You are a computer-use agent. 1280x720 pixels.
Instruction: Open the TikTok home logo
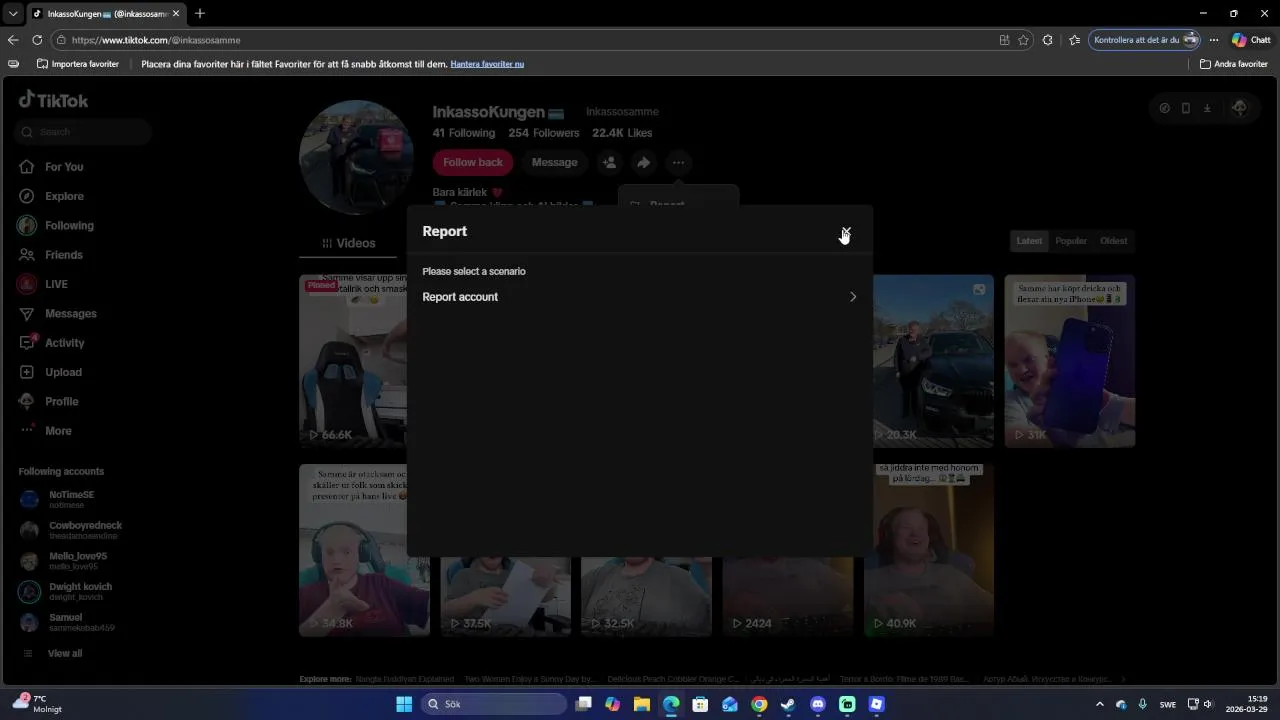pyautogui.click(x=54, y=100)
